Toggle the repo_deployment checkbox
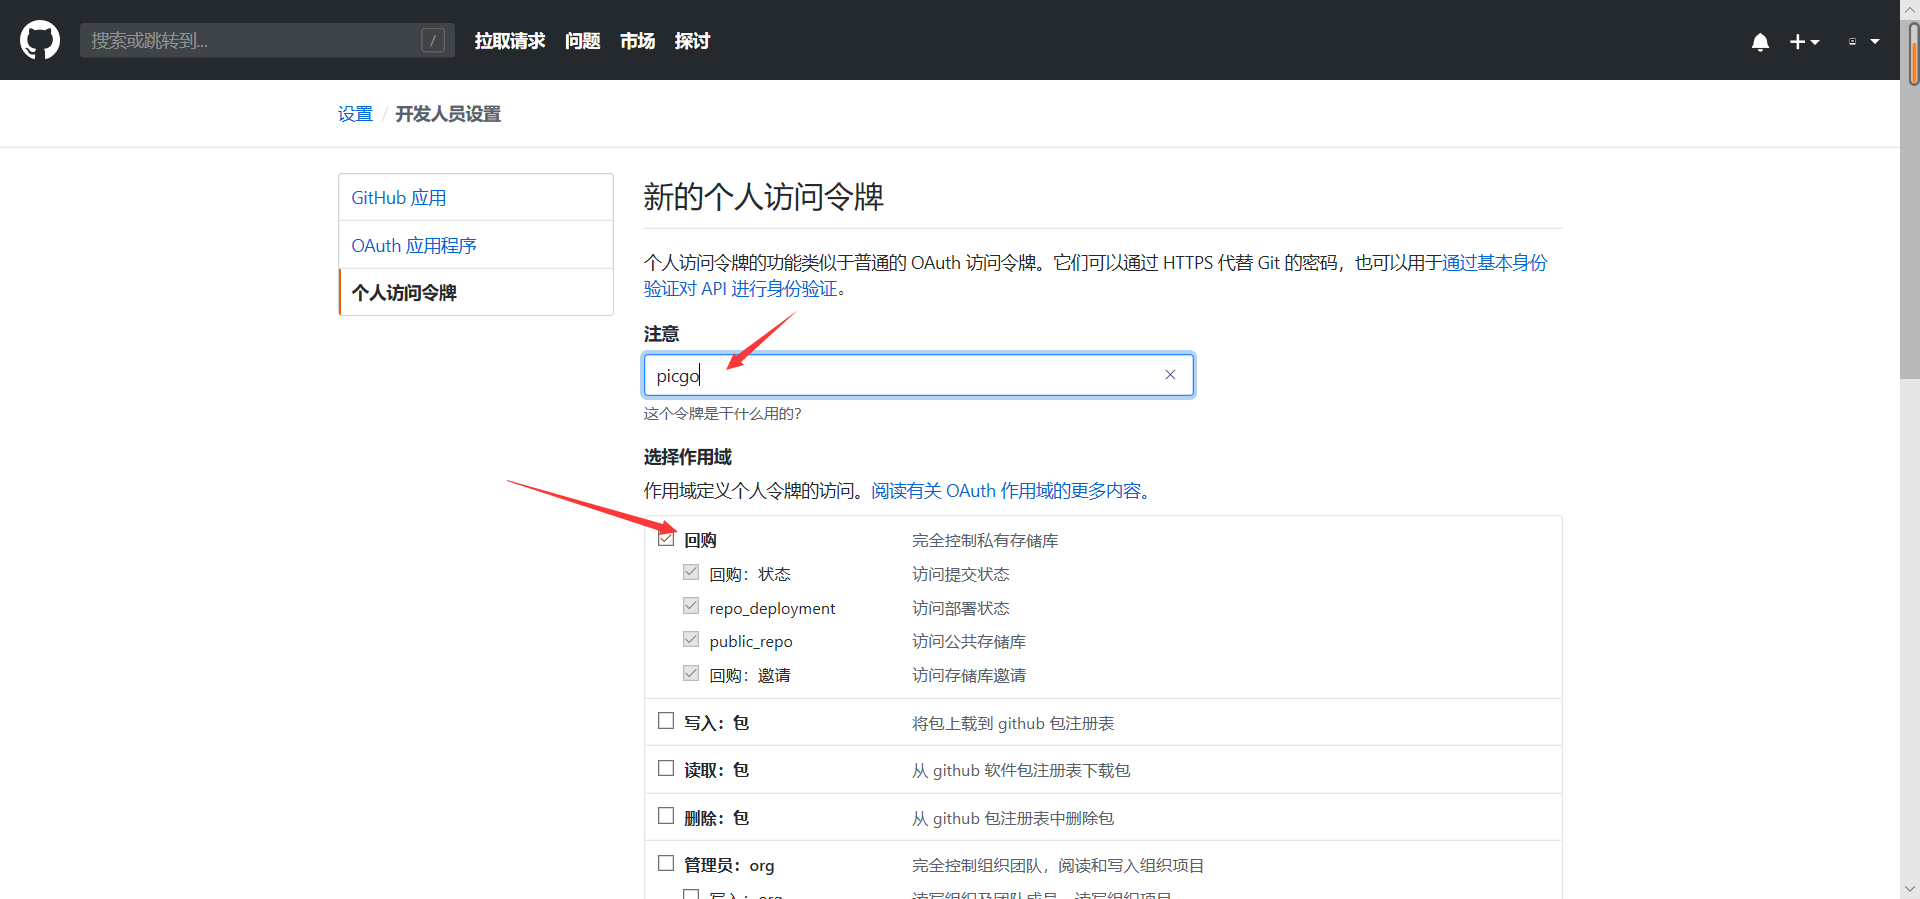 coord(691,606)
